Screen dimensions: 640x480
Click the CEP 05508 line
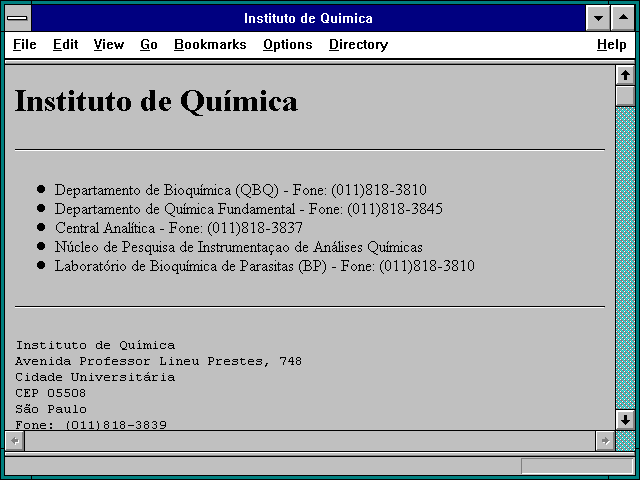(x=51, y=393)
